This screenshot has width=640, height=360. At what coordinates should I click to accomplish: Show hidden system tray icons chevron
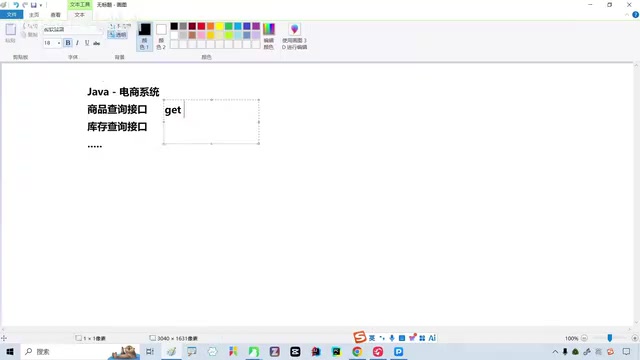[555, 351]
